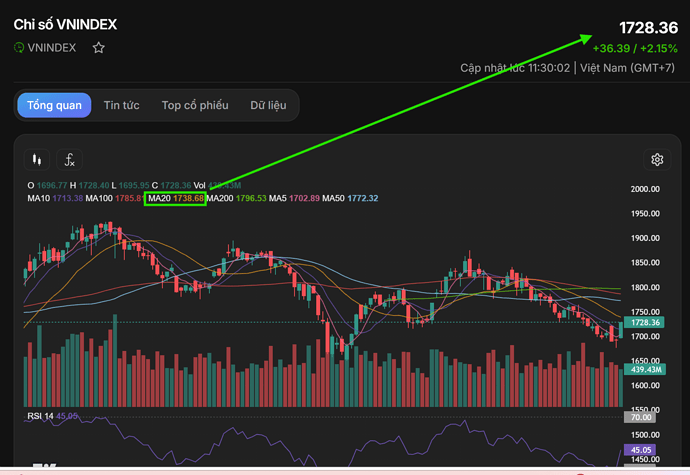Switch to the Tổng quan tab
690x475 pixels.
(54, 105)
